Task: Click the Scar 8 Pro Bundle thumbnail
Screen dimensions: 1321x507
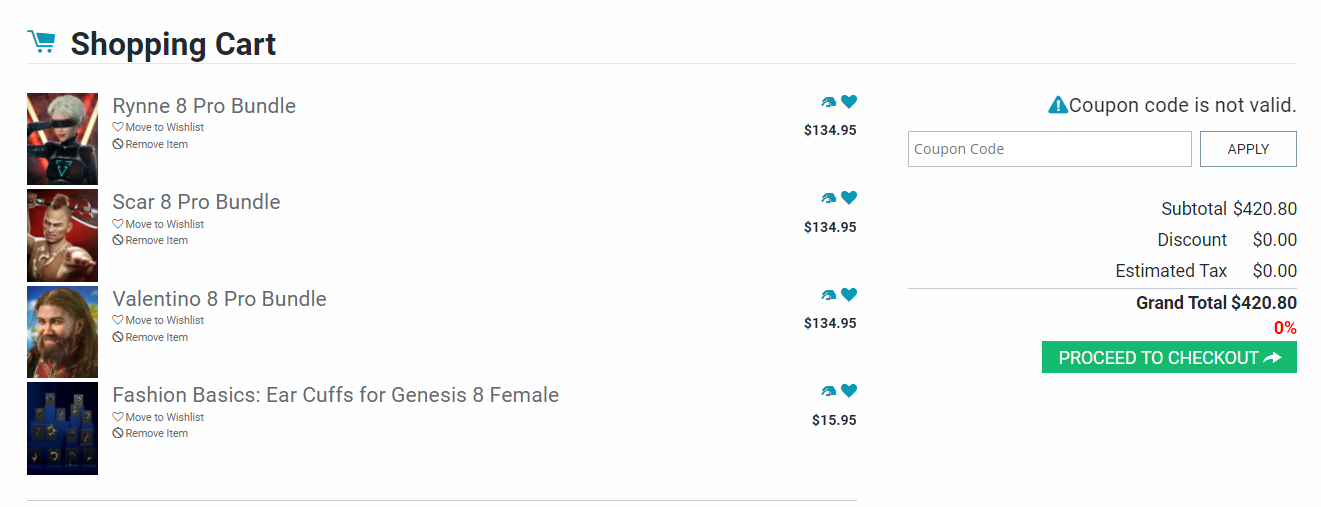Action: [x=62, y=235]
